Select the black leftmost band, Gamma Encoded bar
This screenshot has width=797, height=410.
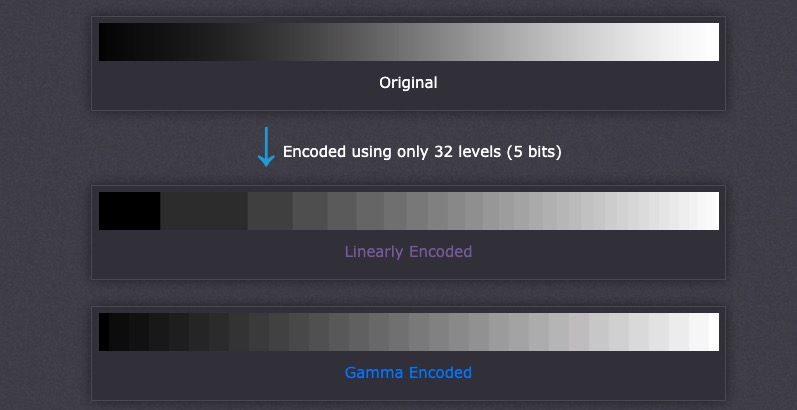point(103,332)
